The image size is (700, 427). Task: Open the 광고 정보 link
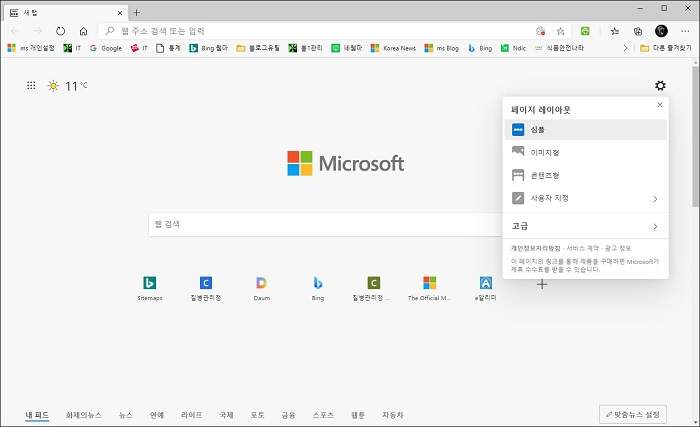(618, 248)
